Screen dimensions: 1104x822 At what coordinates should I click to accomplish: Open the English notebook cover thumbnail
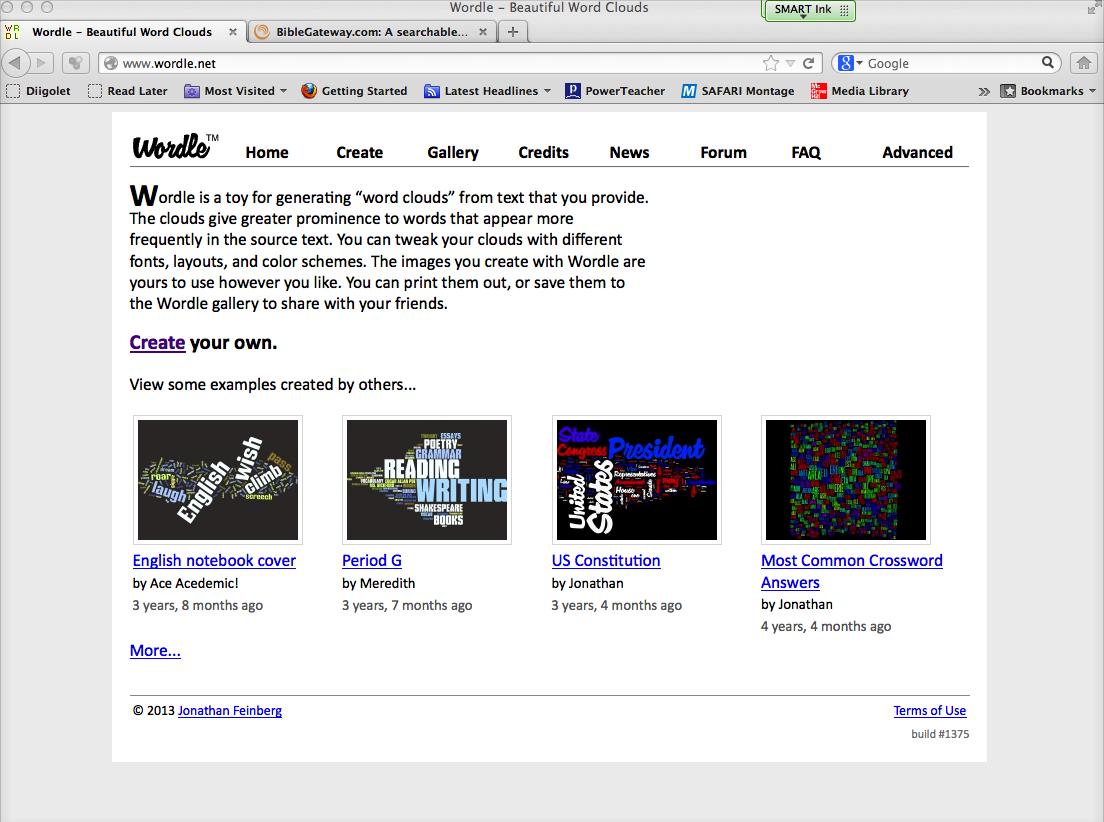218,480
